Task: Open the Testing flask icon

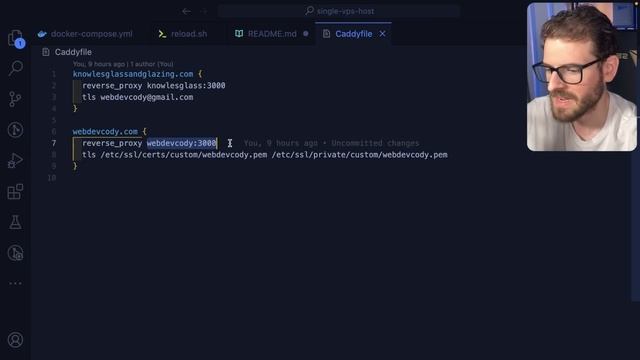Action: [x=15, y=222]
